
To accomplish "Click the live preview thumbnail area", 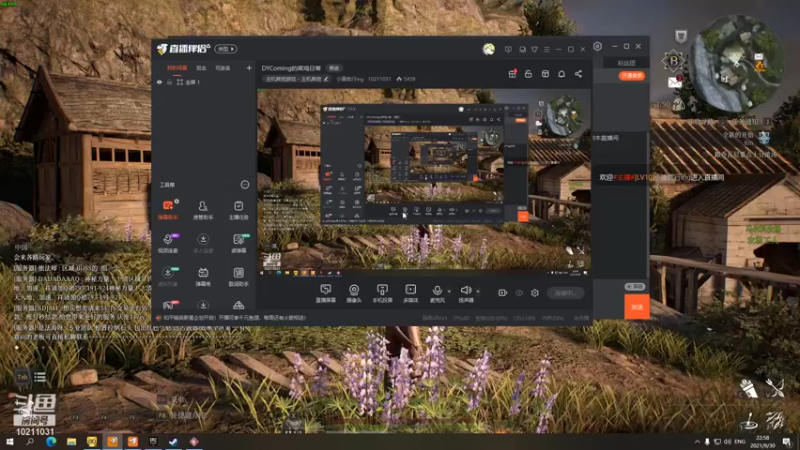I will [x=423, y=183].
